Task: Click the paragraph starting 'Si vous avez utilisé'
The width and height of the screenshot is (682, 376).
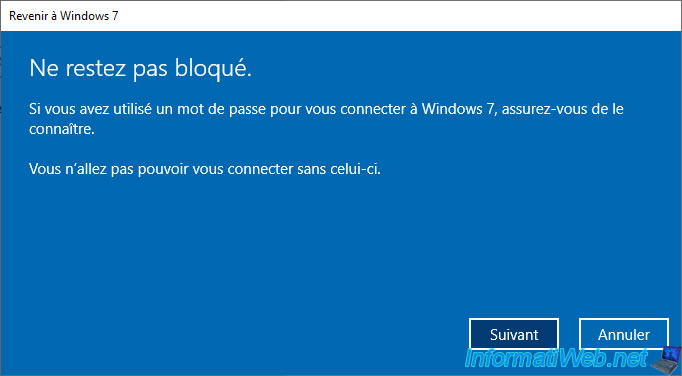Action: [x=326, y=119]
